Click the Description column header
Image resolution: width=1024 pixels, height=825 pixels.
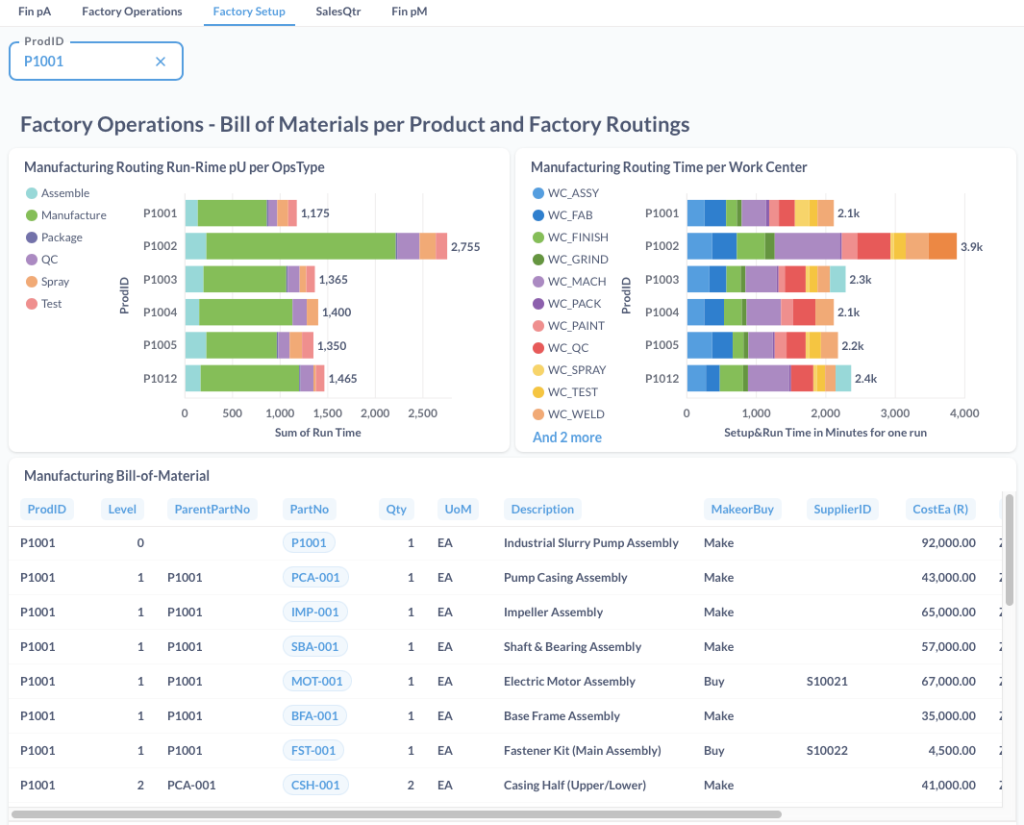click(x=542, y=510)
